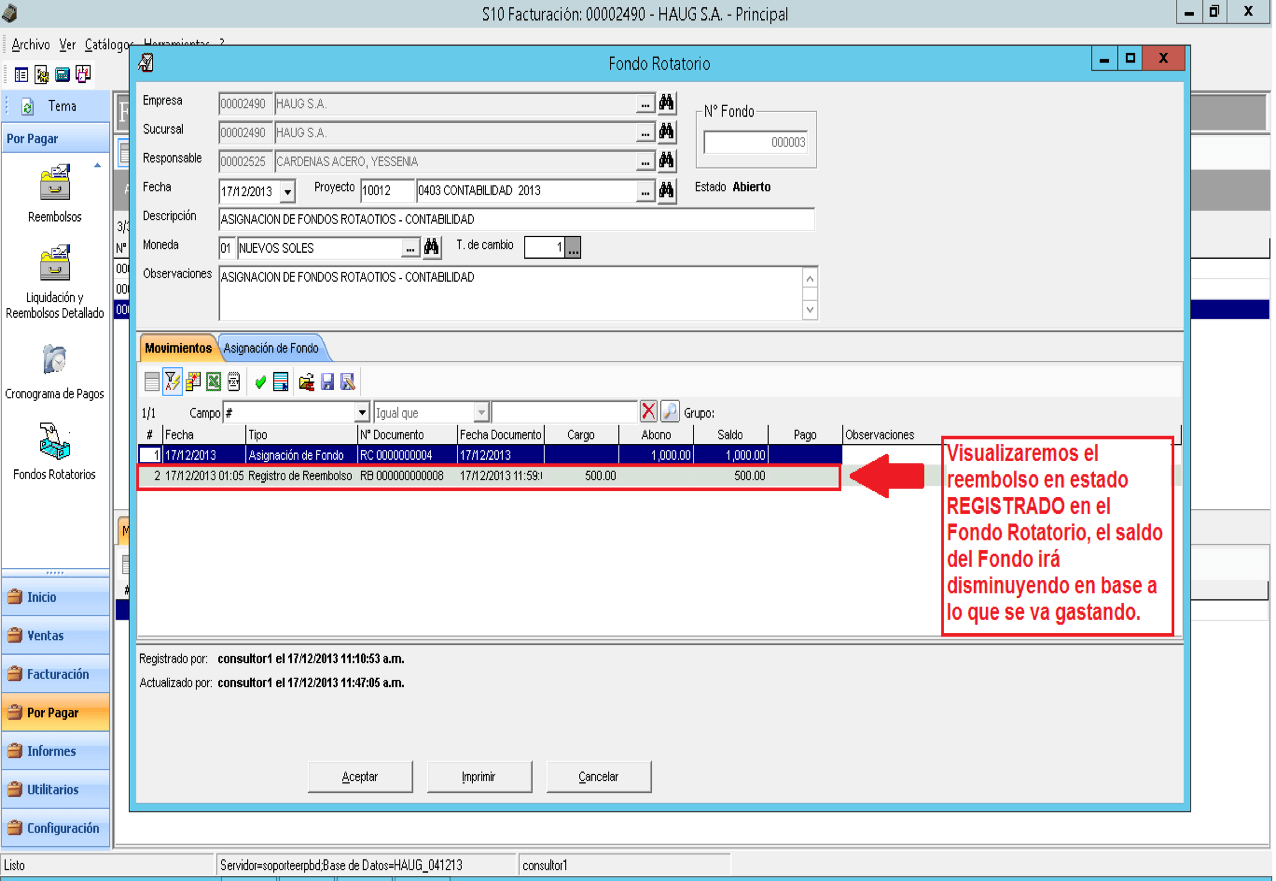Image resolution: width=1276 pixels, height=881 pixels.
Task: Click the red X clear filter icon
Action: (649, 412)
